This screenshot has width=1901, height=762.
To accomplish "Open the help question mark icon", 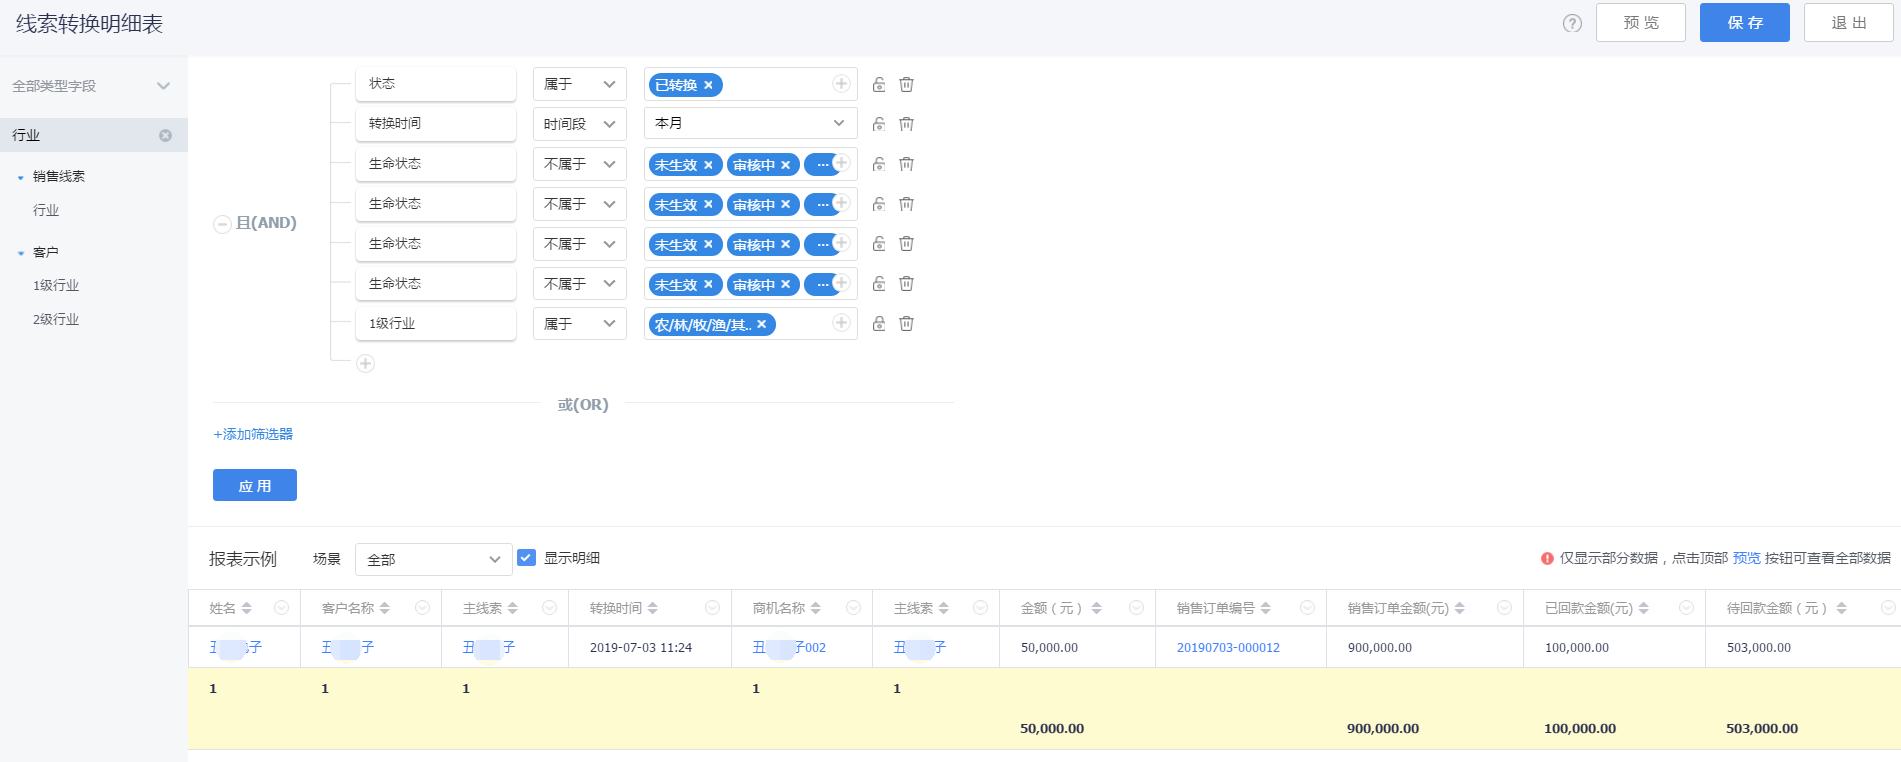I will (x=1572, y=23).
